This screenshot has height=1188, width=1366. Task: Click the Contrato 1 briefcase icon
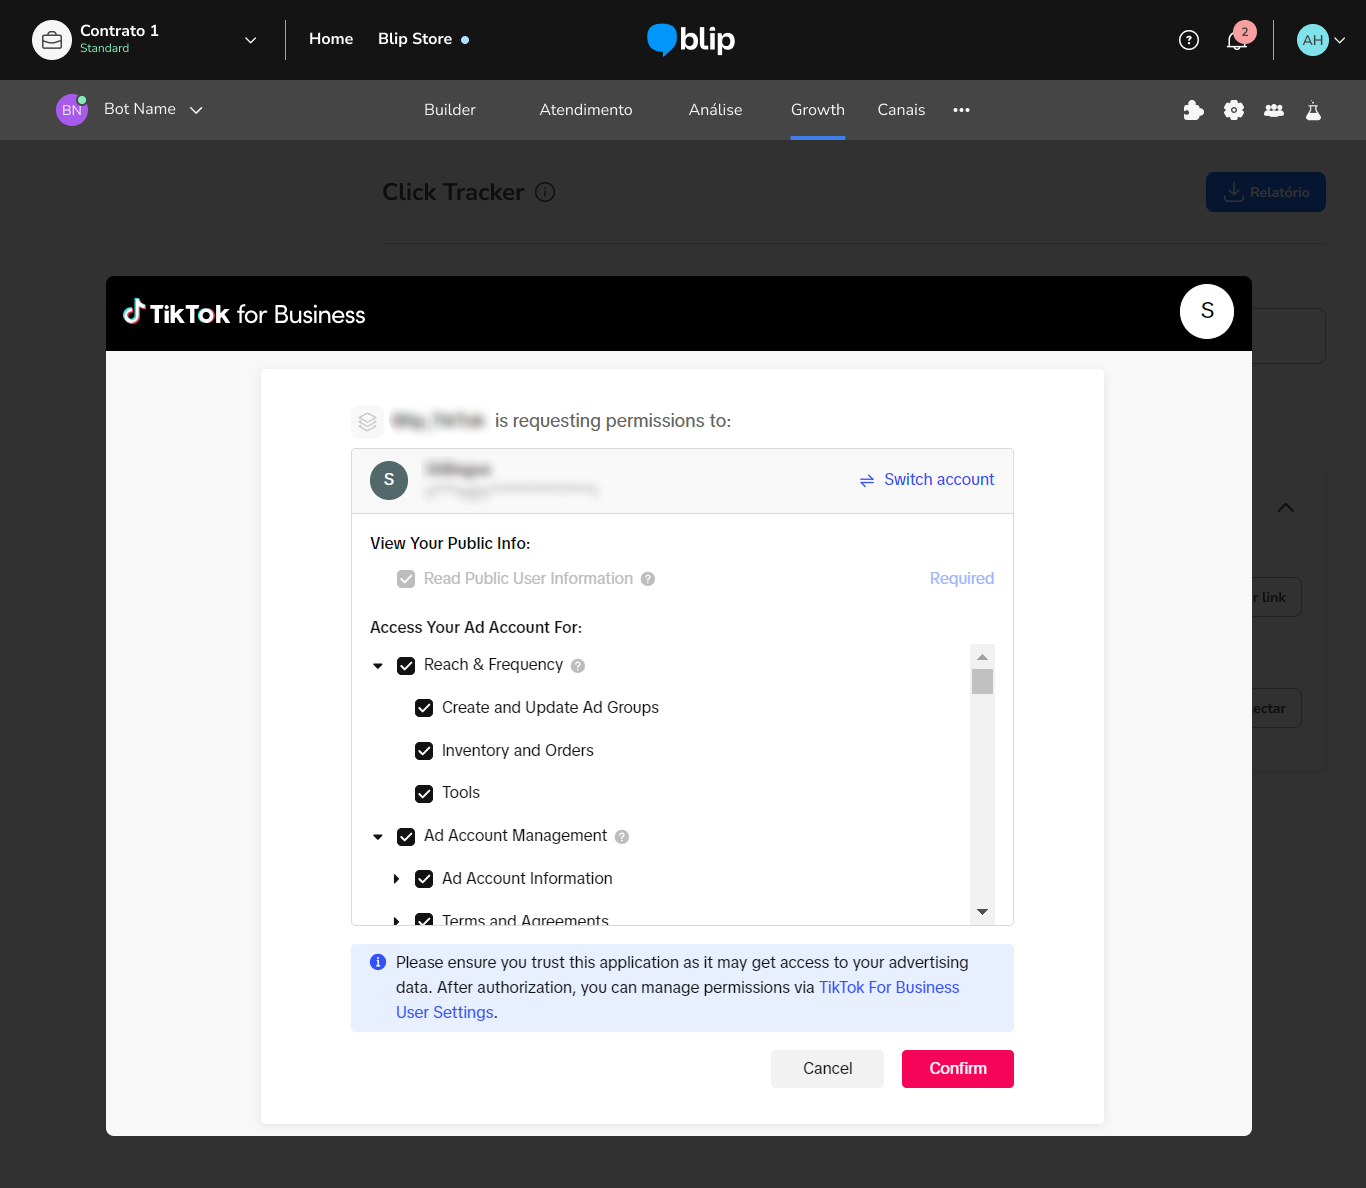(x=52, y=40)
